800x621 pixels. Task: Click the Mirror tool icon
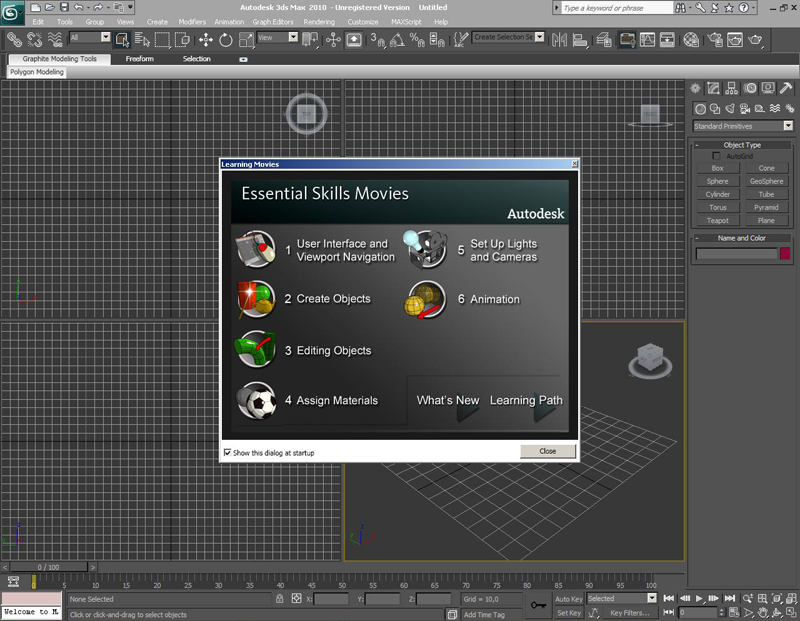click(x=559, y=39)
